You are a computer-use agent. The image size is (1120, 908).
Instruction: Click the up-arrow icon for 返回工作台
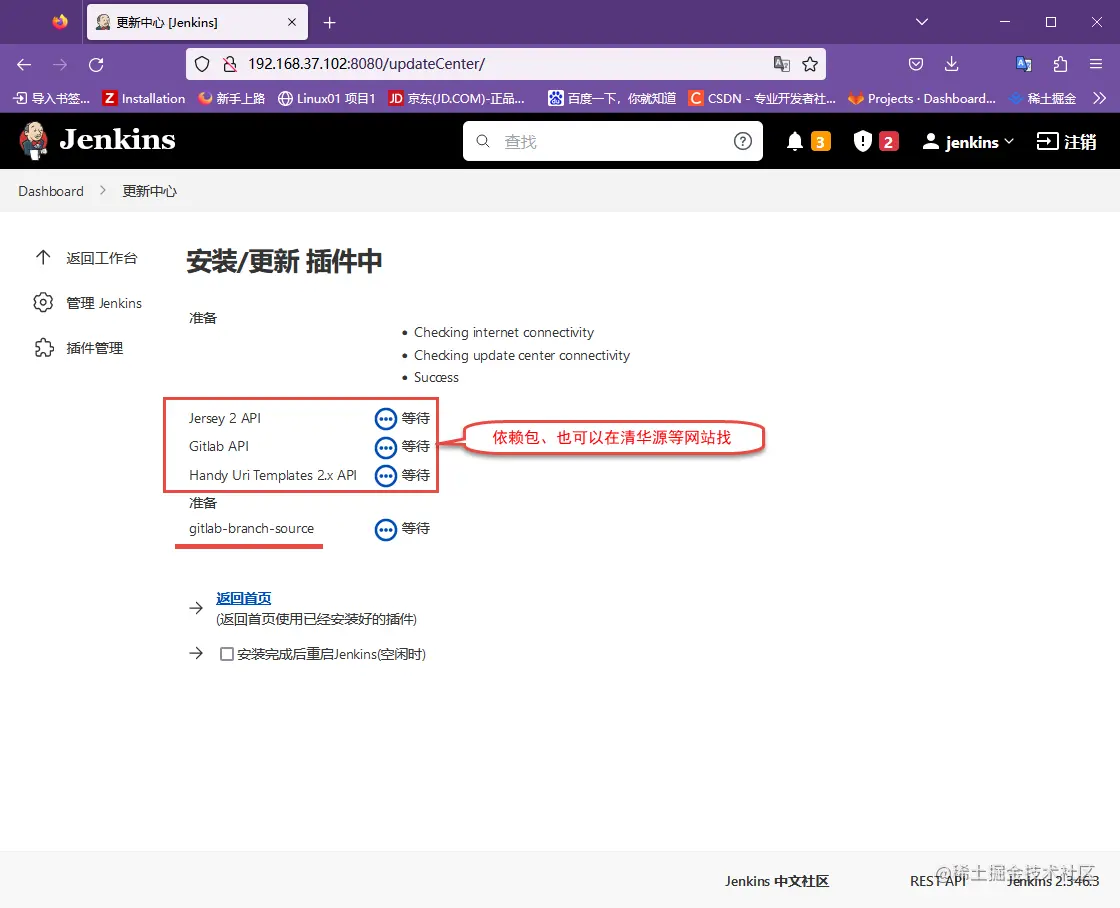click(43, 257)
